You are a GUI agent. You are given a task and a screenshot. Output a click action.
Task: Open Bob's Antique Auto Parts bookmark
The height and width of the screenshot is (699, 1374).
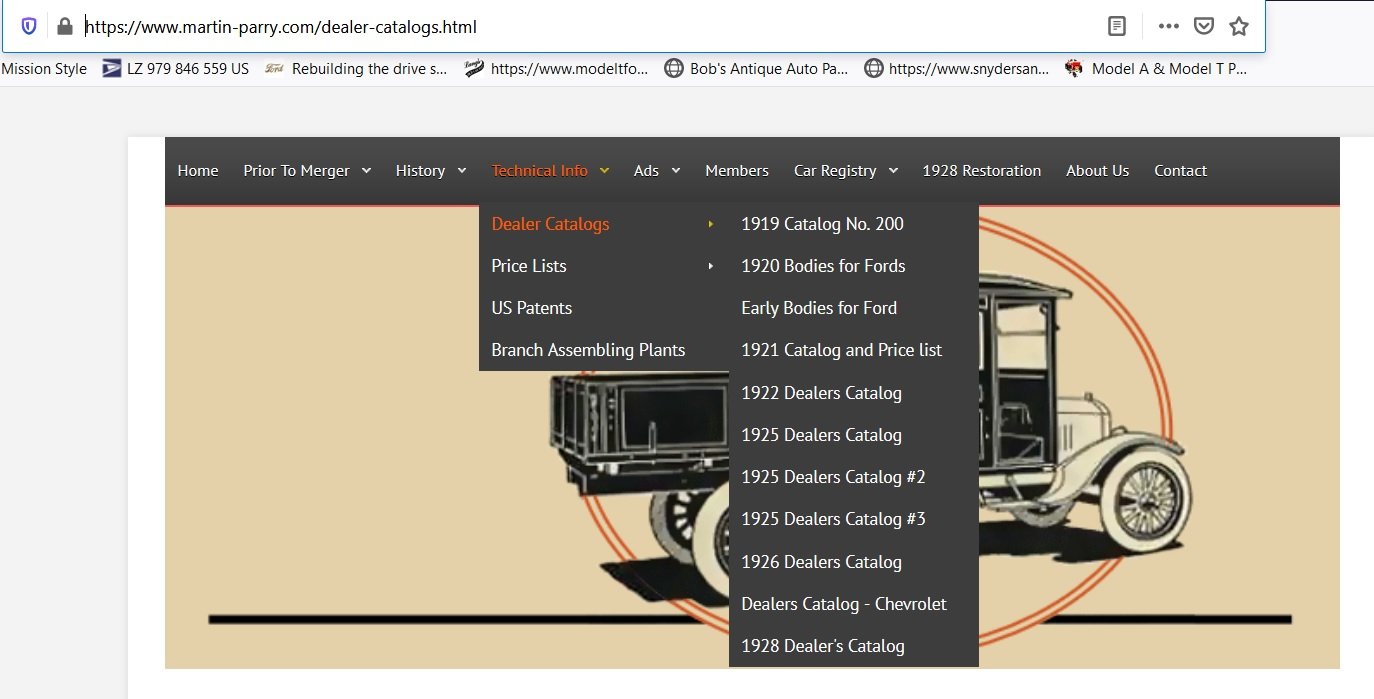756,69
